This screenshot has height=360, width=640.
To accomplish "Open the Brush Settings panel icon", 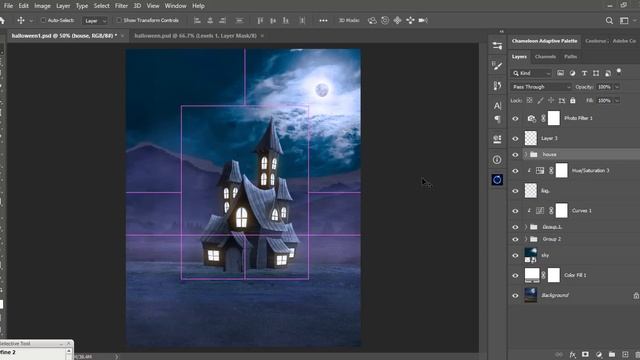I will pos(497,66).
